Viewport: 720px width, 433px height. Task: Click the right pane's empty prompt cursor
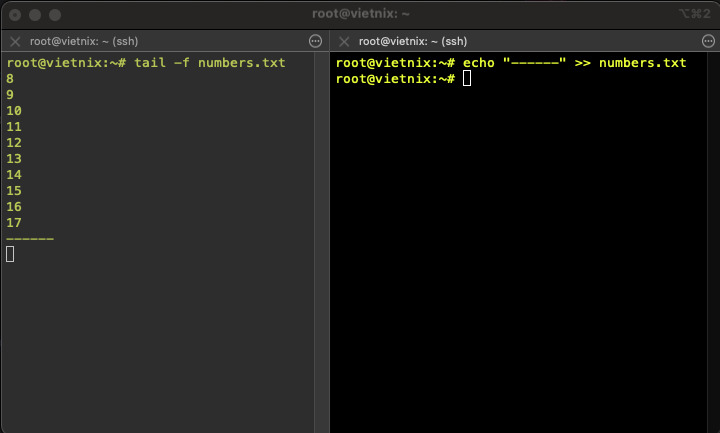[x=467, y=79]
